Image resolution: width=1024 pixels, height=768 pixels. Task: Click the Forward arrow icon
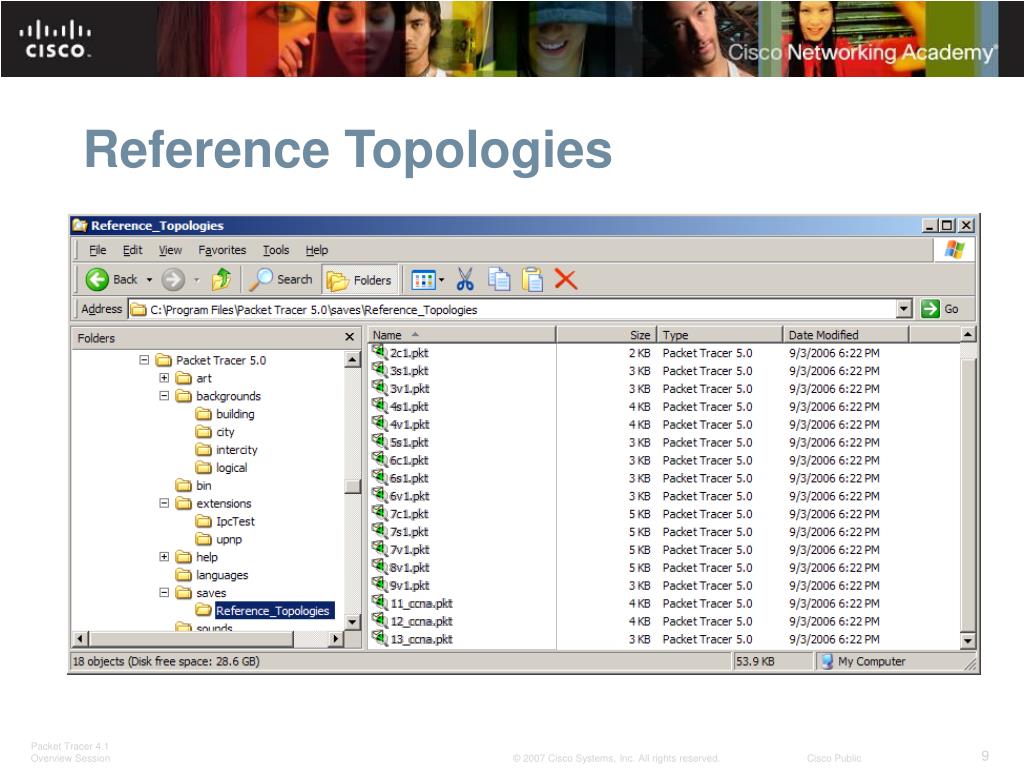(173, 280)
